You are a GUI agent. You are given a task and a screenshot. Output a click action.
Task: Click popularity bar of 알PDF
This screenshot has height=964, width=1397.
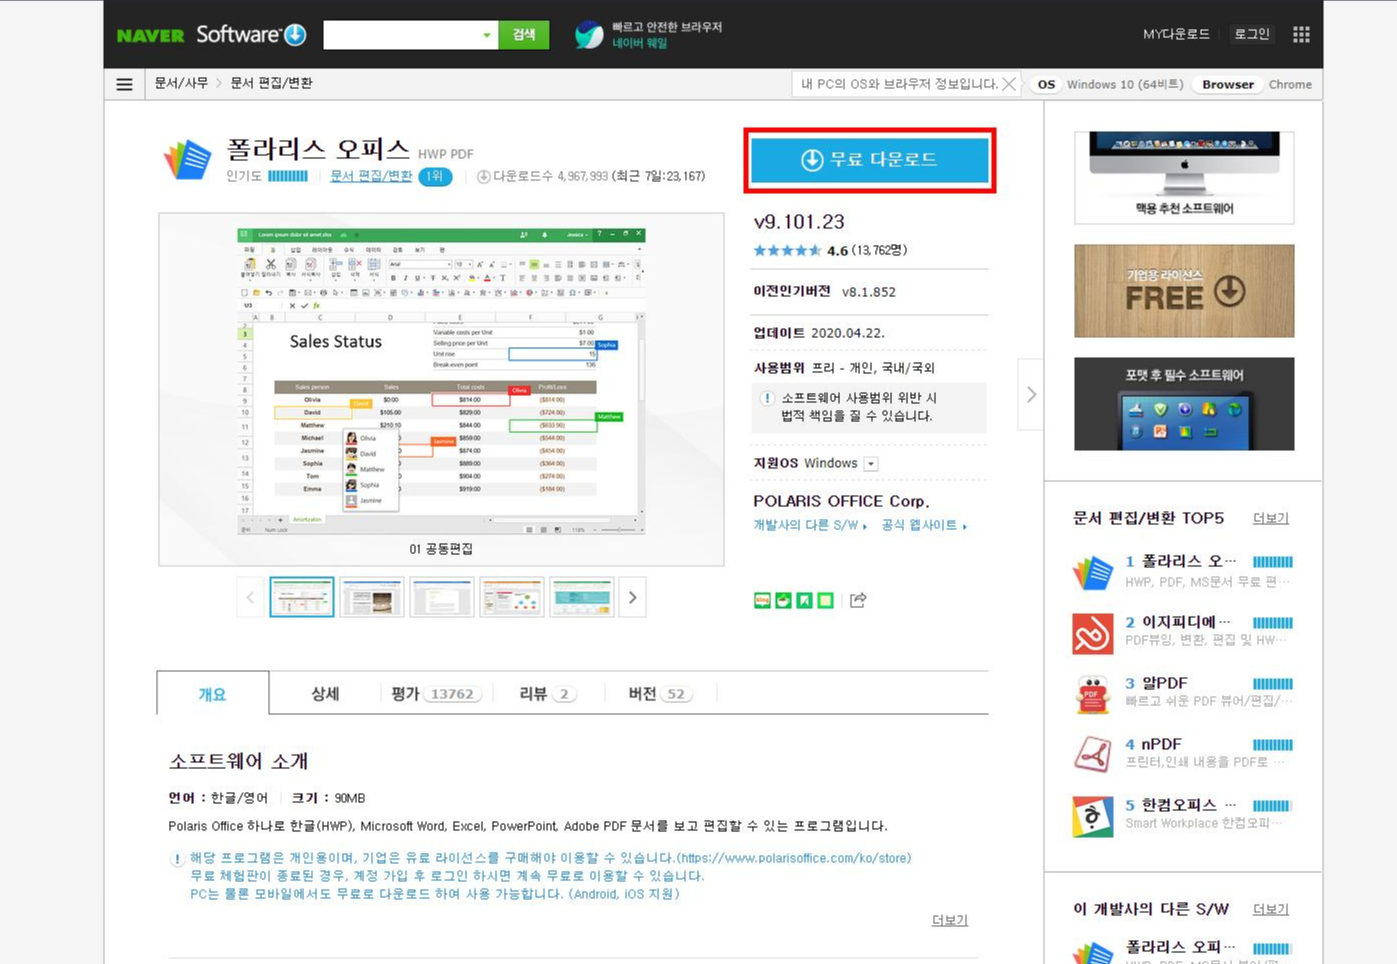pos(1272,684)
